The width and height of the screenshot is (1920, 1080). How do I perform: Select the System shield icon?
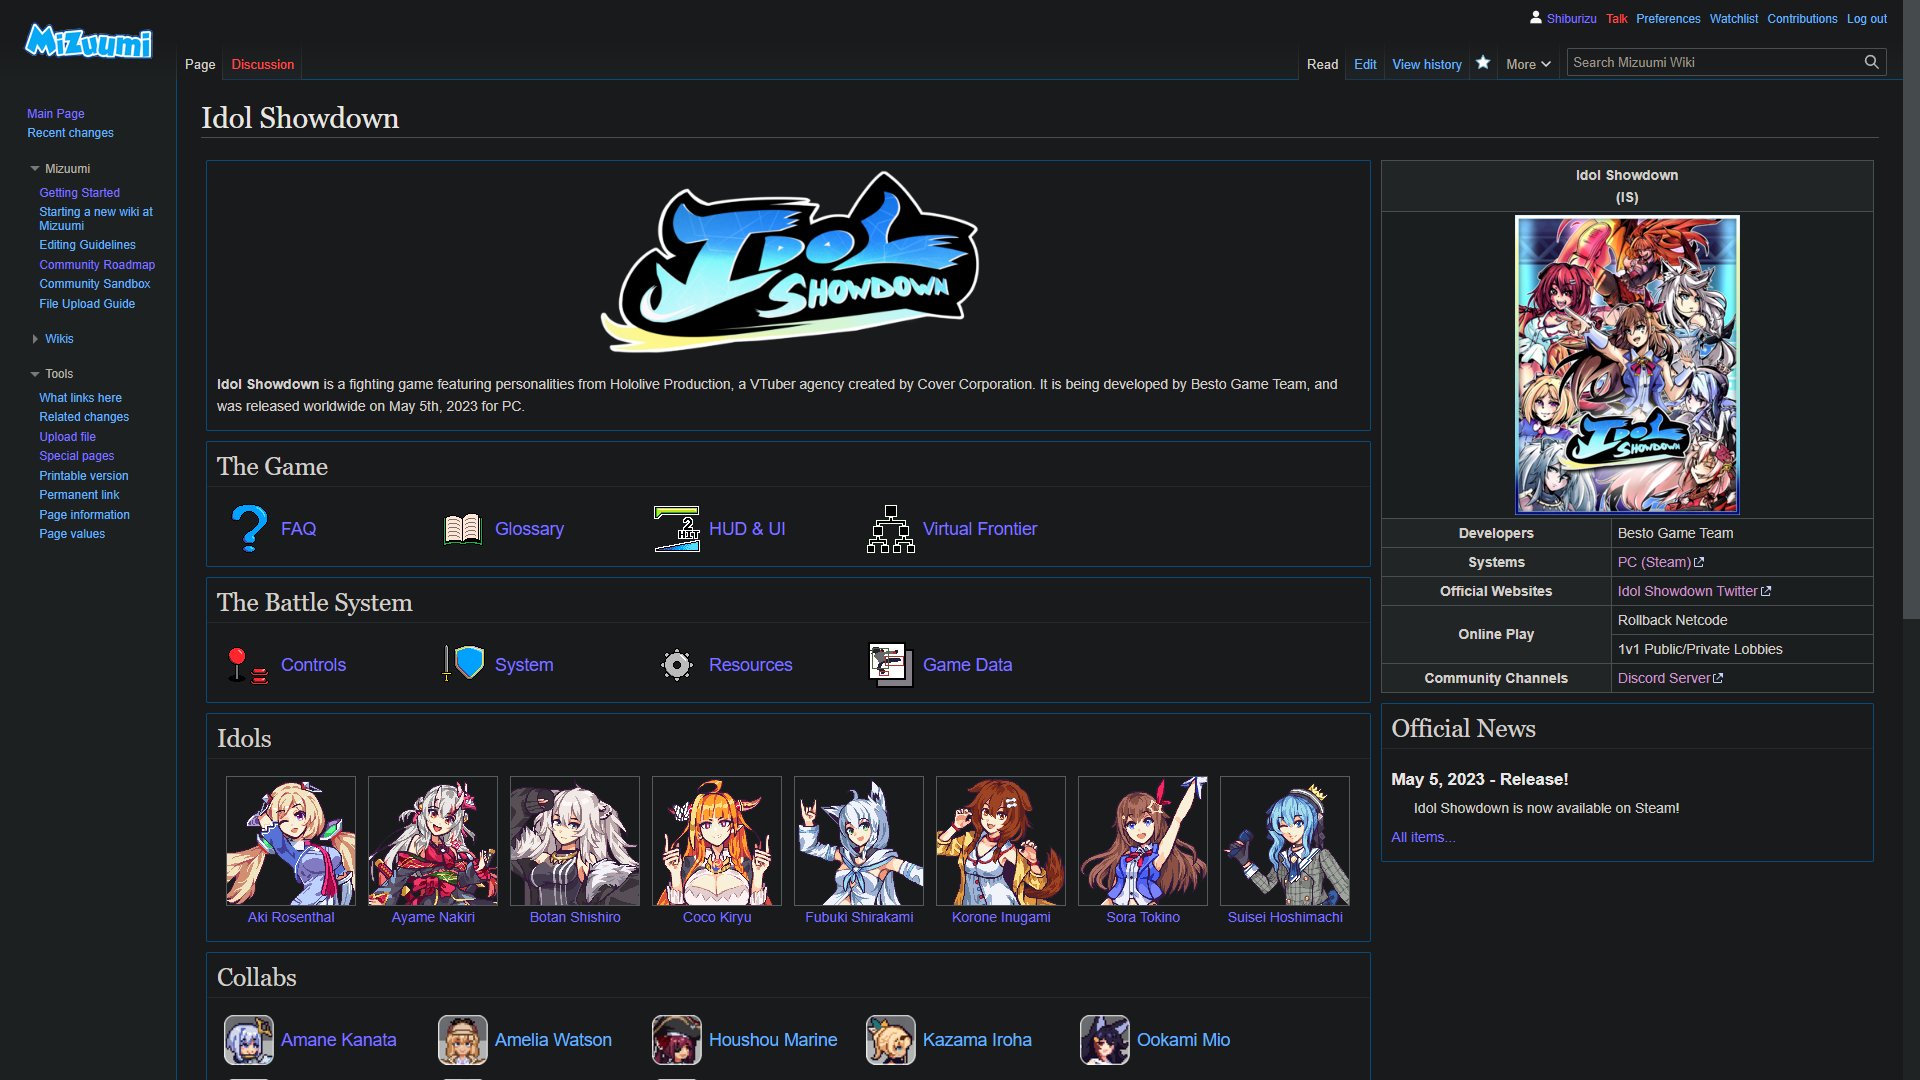coord(464,664)
